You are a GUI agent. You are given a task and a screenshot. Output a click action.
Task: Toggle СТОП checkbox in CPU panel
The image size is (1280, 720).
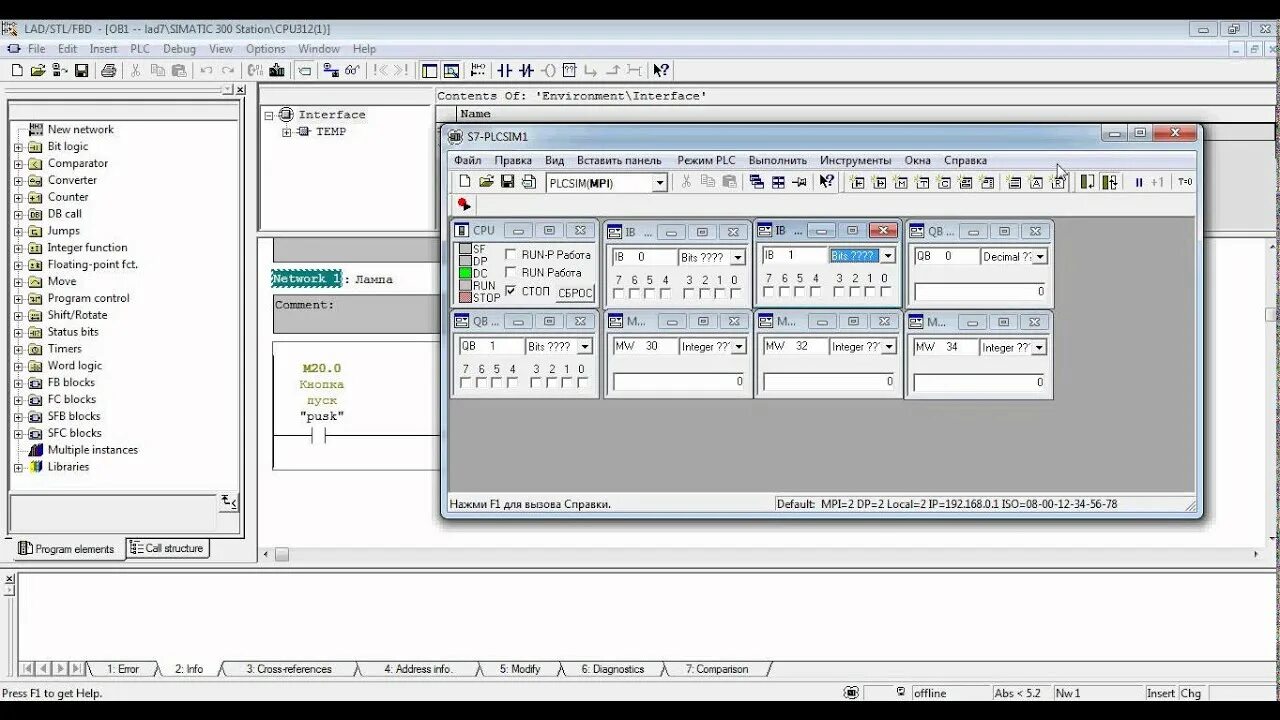(511, 291)
